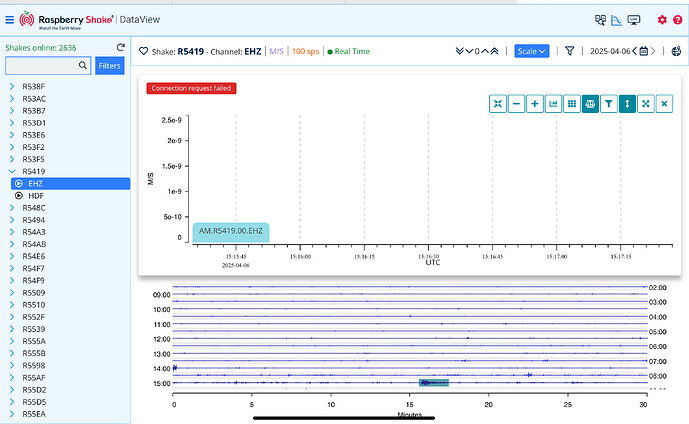This screenshot has height=424, width=689.
Task: Expand waveform plot to fullscreen
Action: [645, 104]
